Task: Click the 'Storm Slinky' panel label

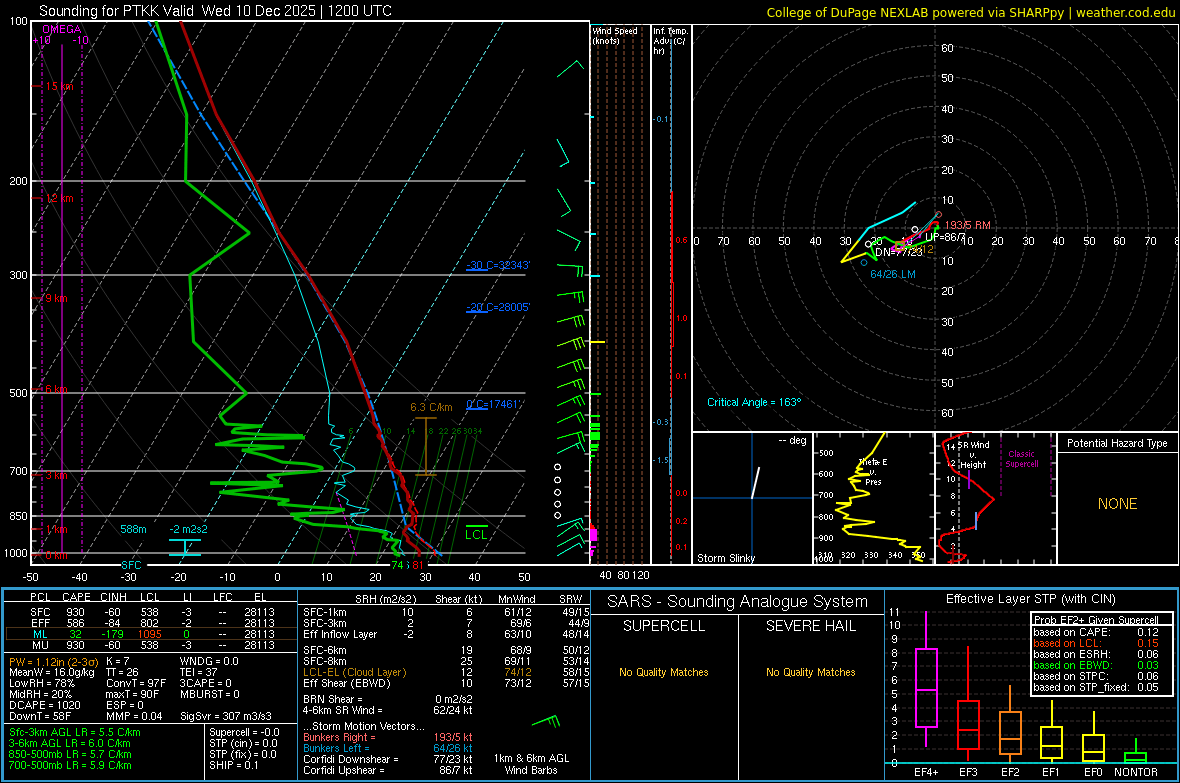Action: tap(725, 558)
